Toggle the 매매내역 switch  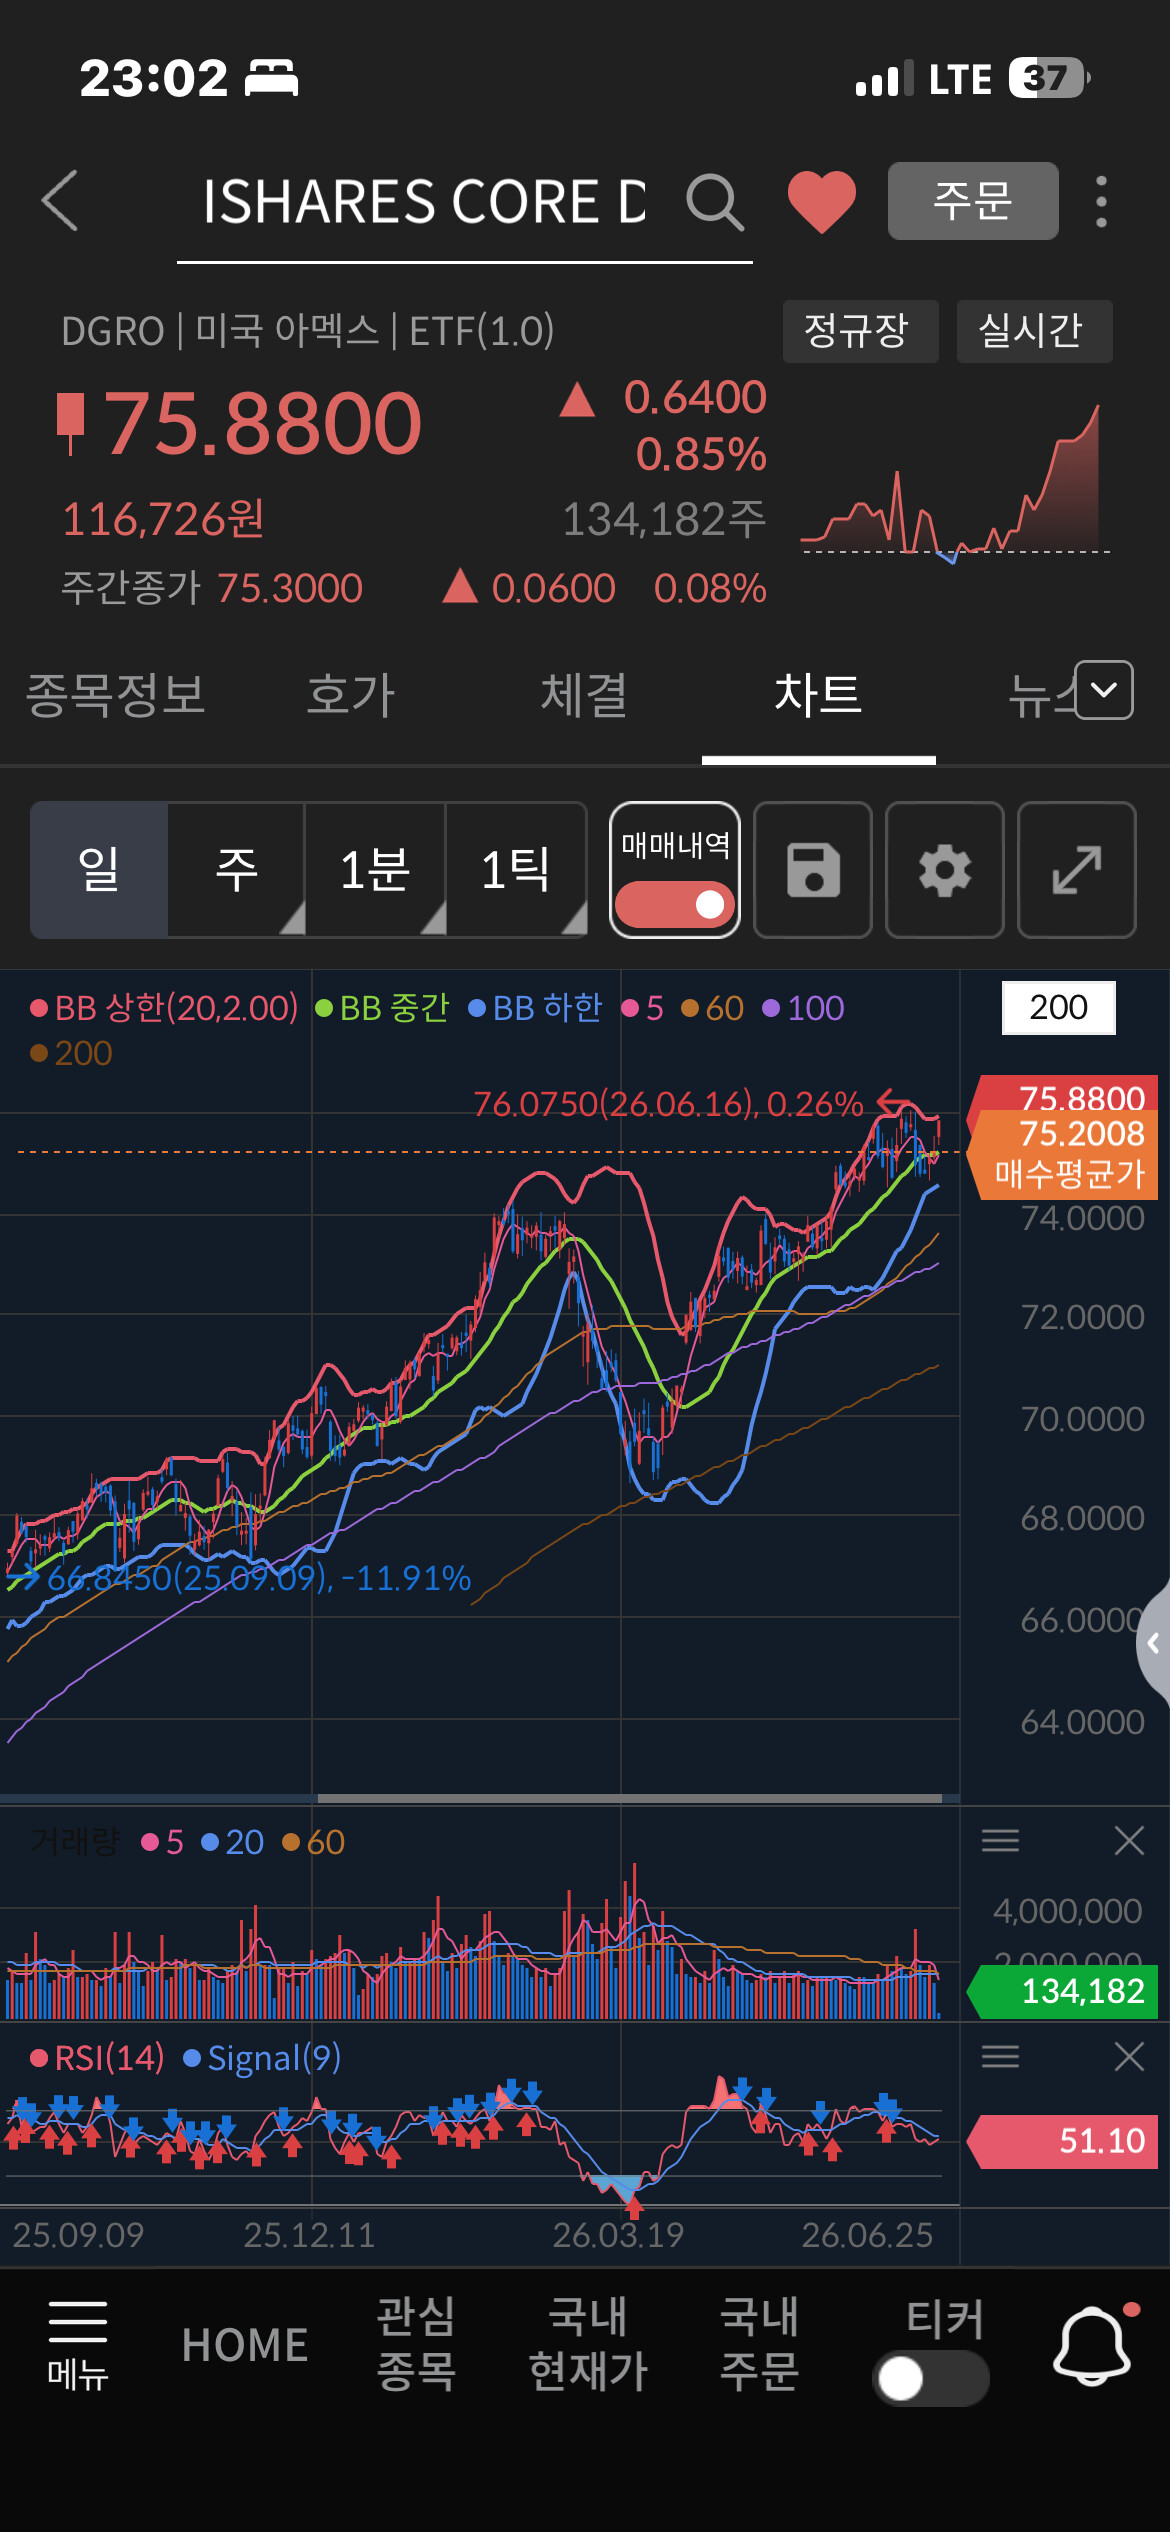(x=675, y=905)
